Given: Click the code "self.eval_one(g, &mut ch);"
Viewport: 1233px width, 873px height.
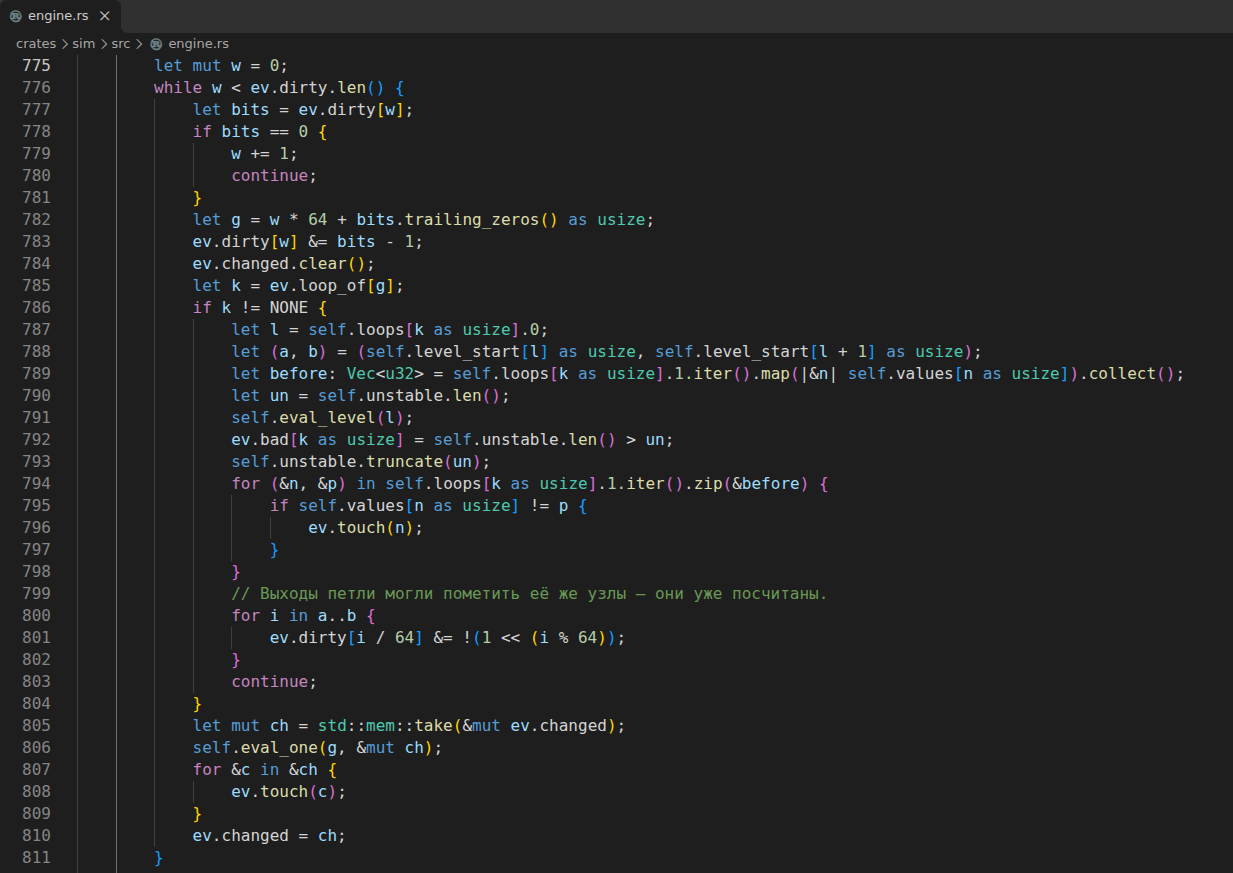Looking at the screenshot, I should pos(318,747).
